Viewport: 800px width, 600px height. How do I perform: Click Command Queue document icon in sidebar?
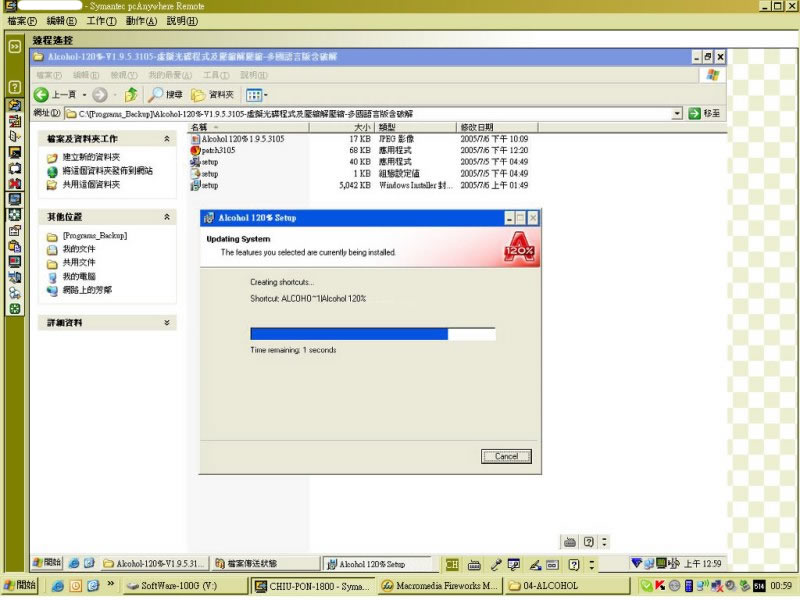[14, 136]
